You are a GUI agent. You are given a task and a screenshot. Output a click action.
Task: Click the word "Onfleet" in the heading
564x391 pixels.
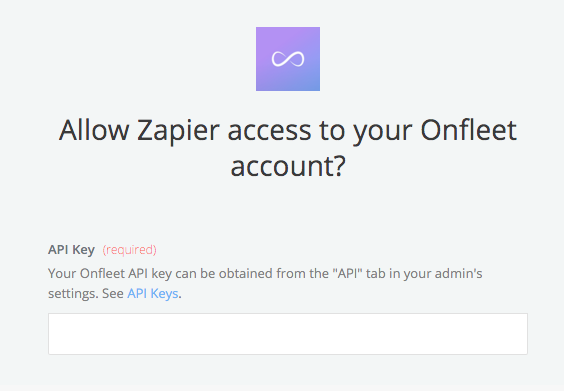469,130
